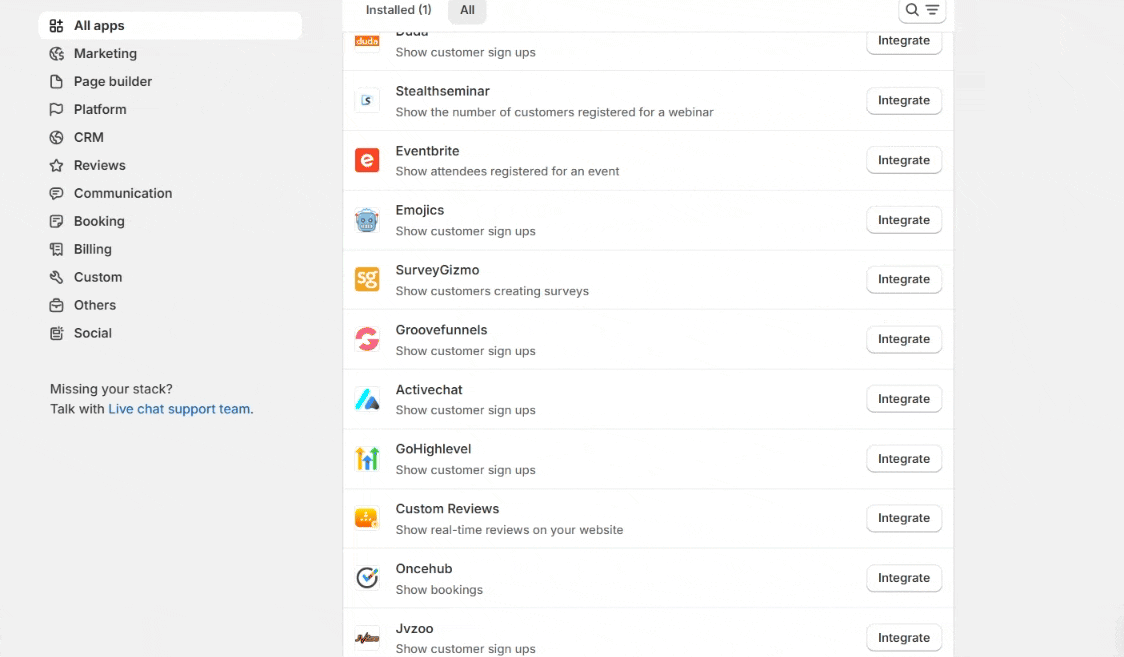Integrate the SurveyGizmo app
This screenshot has height=657, width=1124.
coord(904,279)
